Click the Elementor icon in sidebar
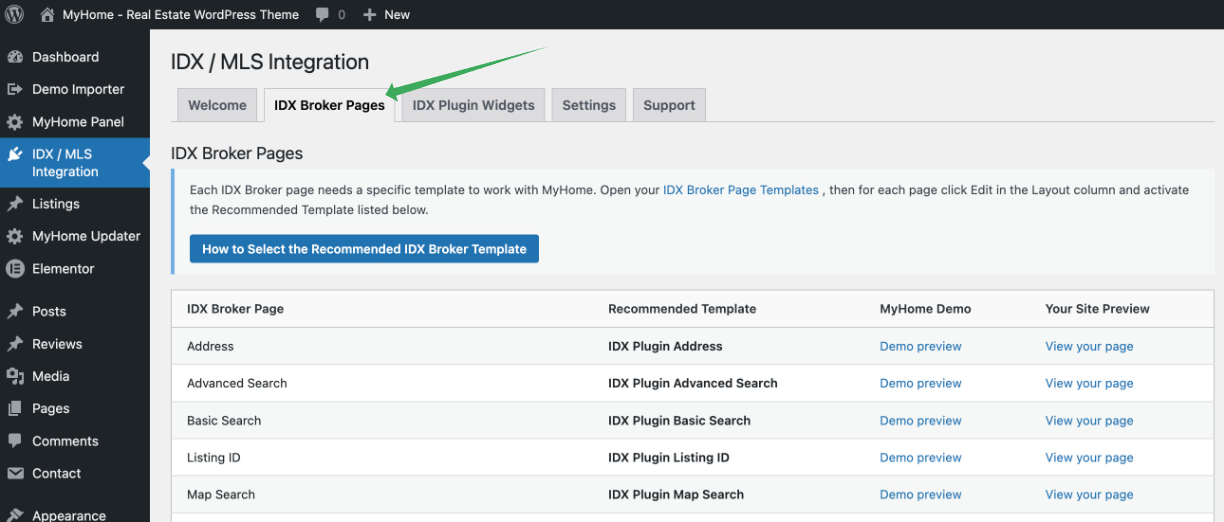Viewport: 1224px width, 522px height. click(x=15, y=268)
